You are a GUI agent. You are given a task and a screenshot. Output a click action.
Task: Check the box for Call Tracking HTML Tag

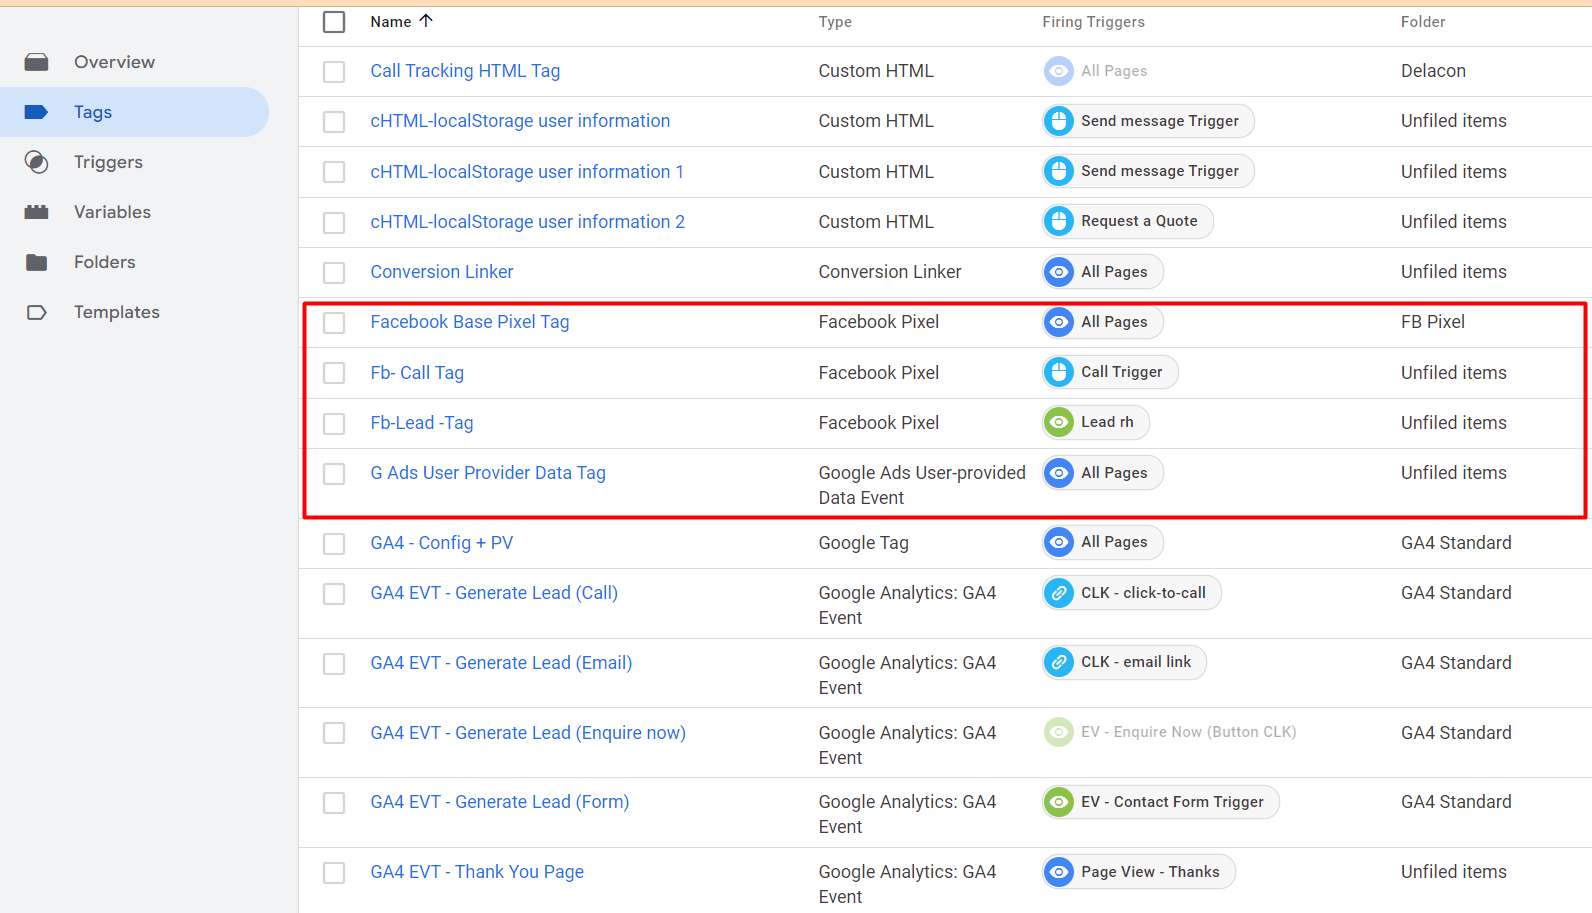coord(334,72)
